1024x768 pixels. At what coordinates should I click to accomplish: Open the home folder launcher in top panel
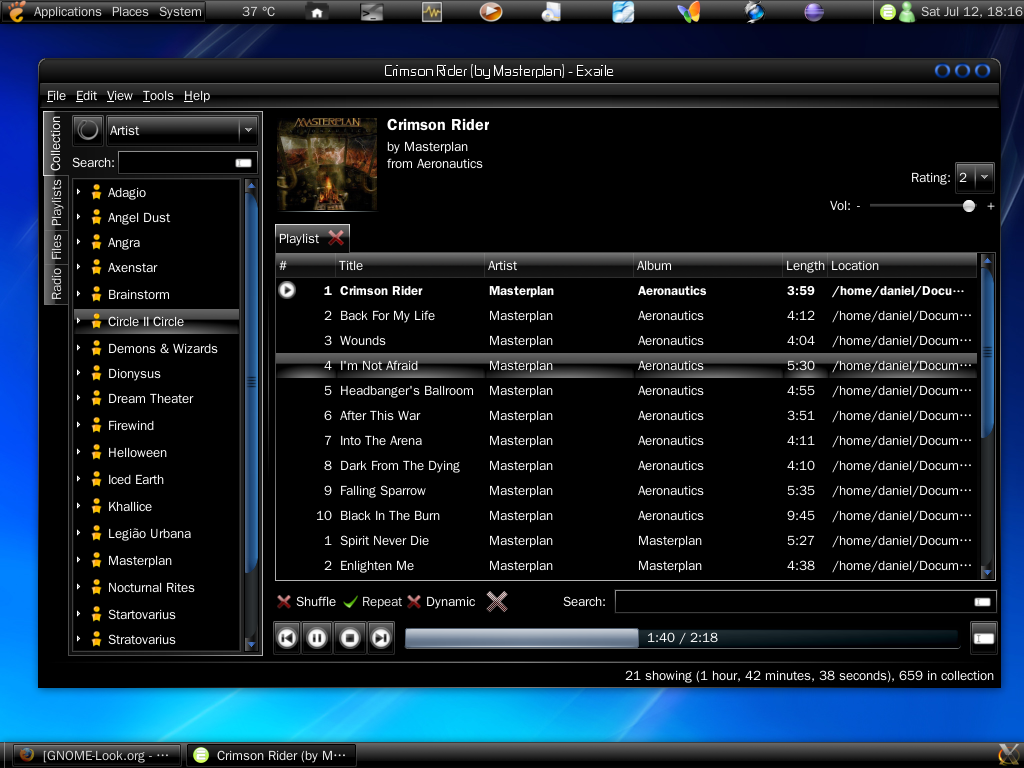coord(317,12)
